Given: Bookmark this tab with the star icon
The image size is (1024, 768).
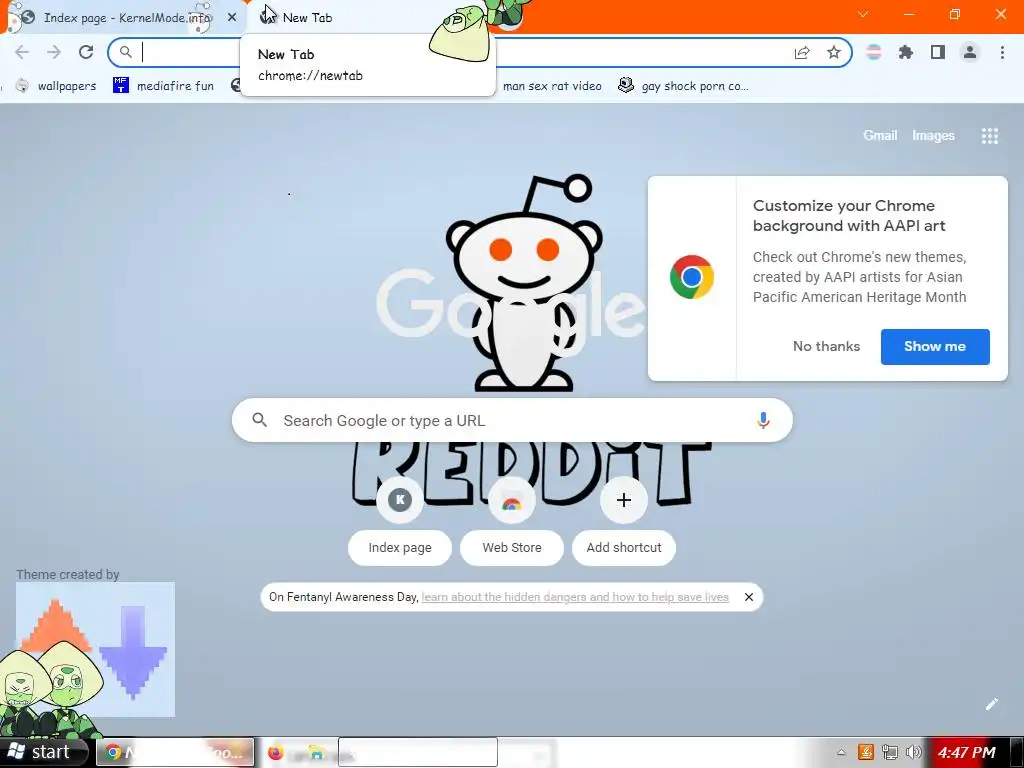Looking at the screenshot, I should pyautogui.click(x=834, y=52).
